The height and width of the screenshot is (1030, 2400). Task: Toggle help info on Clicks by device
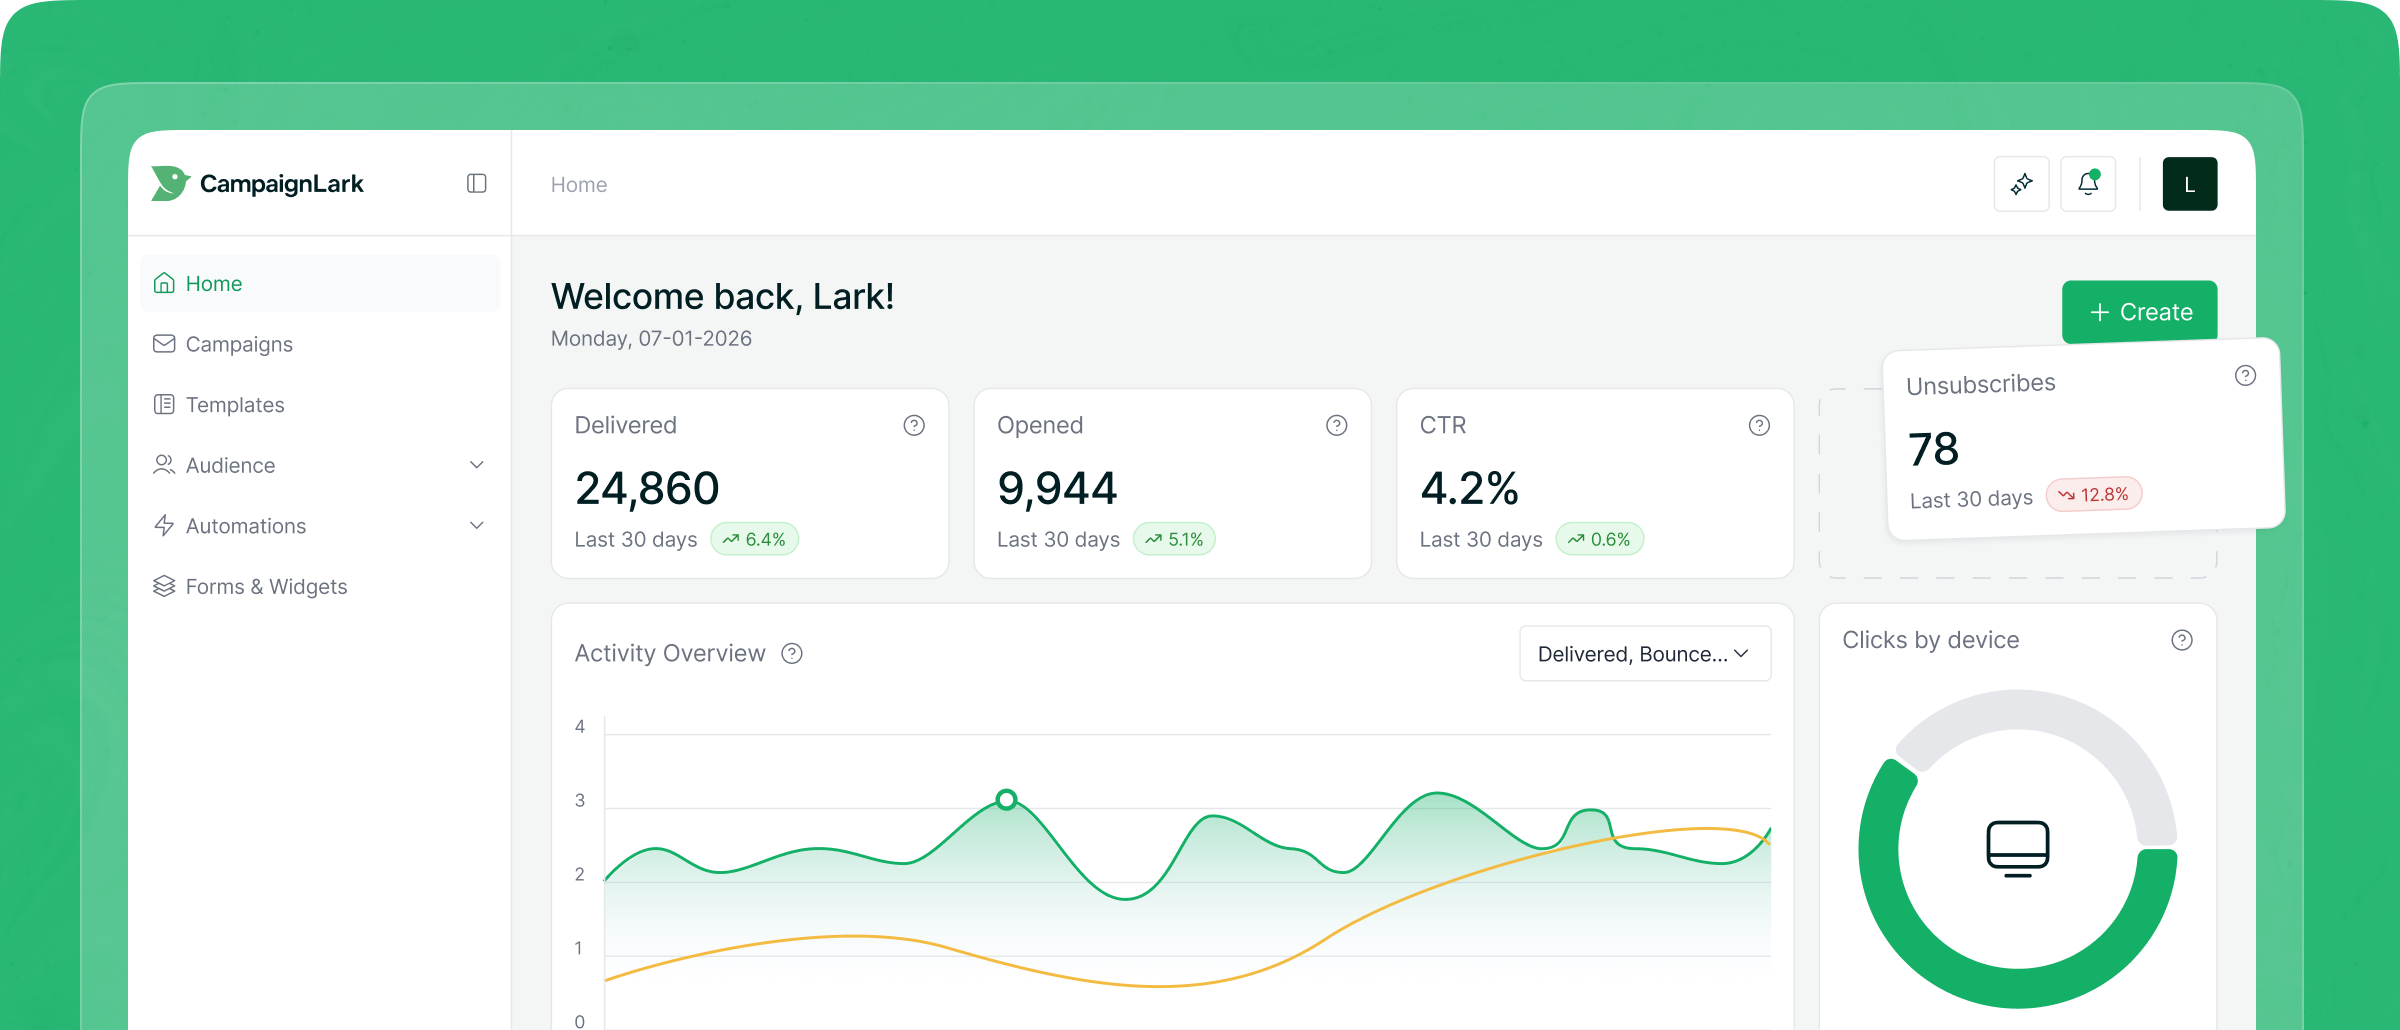click(x=2182, y=640)
